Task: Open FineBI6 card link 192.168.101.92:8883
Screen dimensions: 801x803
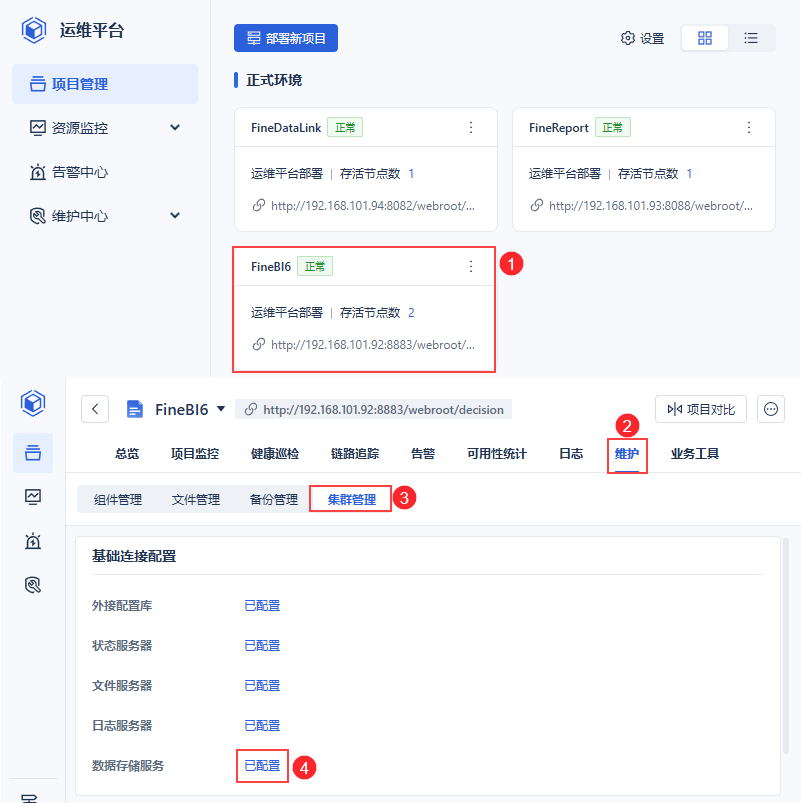Action: 373,345
